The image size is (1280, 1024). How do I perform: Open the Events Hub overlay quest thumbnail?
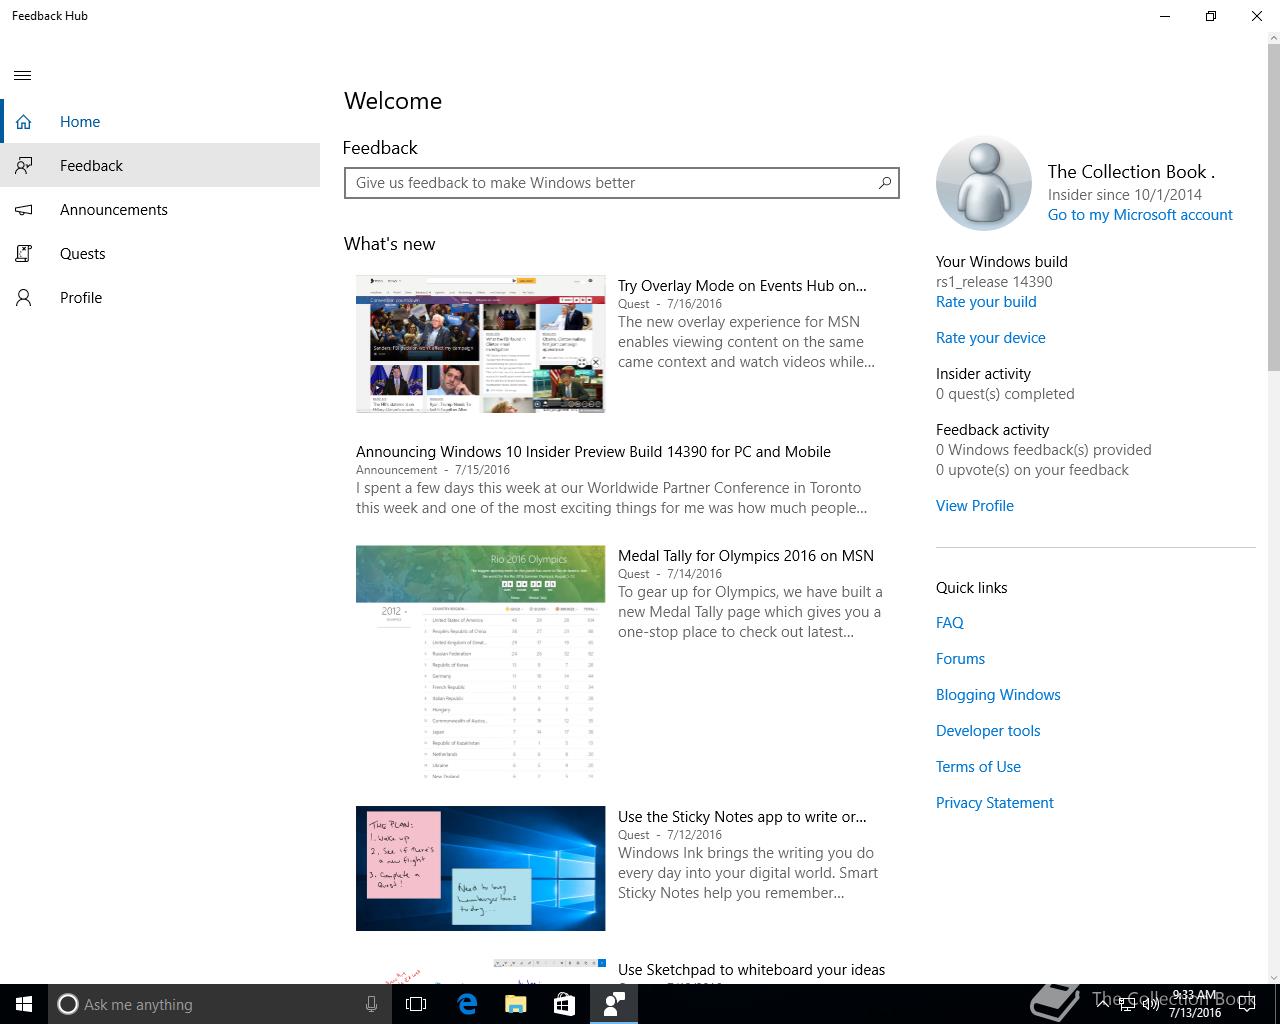click(480, 344)
